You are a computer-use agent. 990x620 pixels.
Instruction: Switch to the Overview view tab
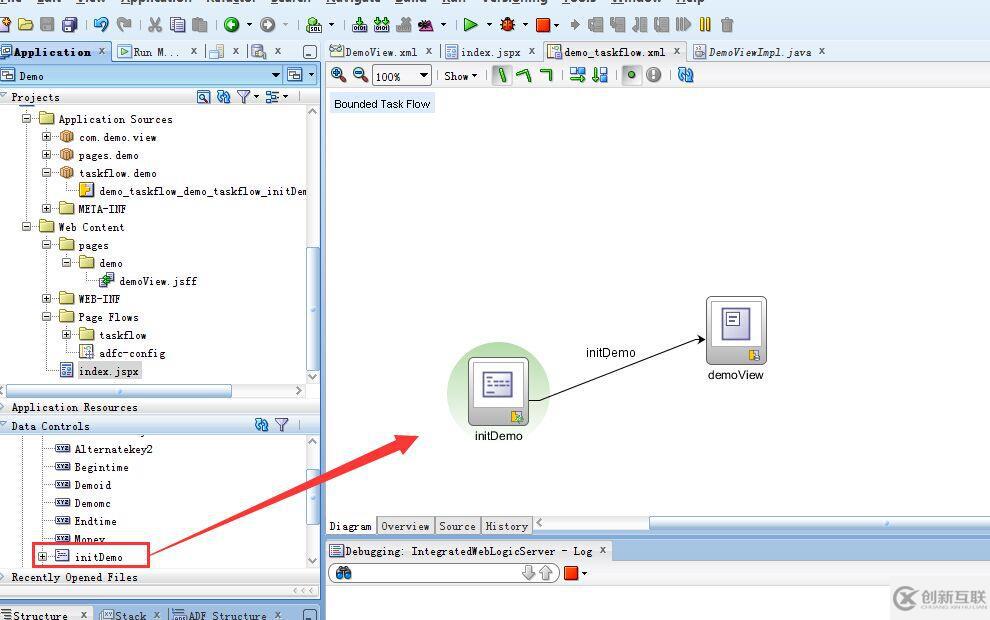(x=405, y=526)
